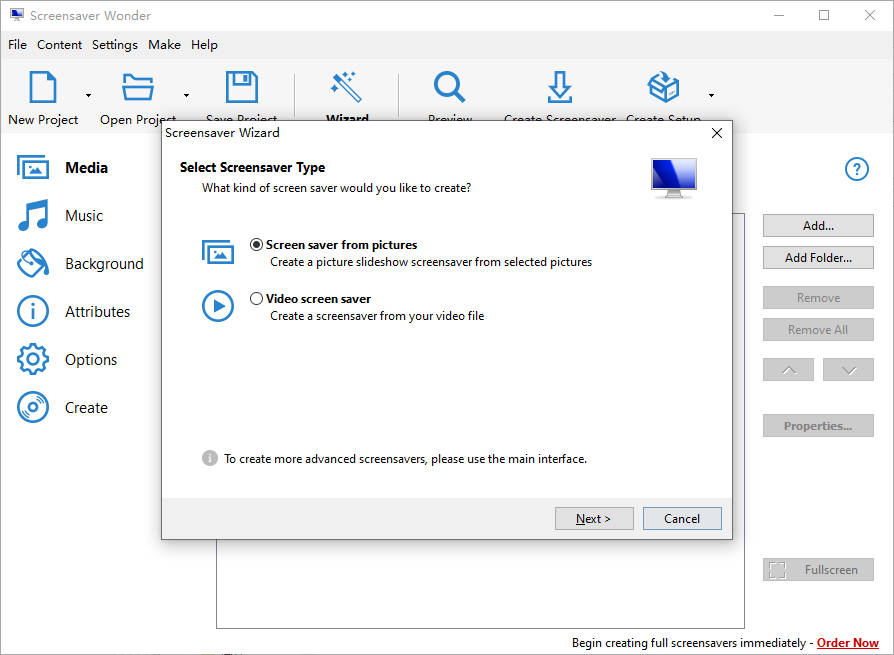This screenshot has height=655, width=894.
Task: Open the Settings menu
Action: [x=115, y=45]
